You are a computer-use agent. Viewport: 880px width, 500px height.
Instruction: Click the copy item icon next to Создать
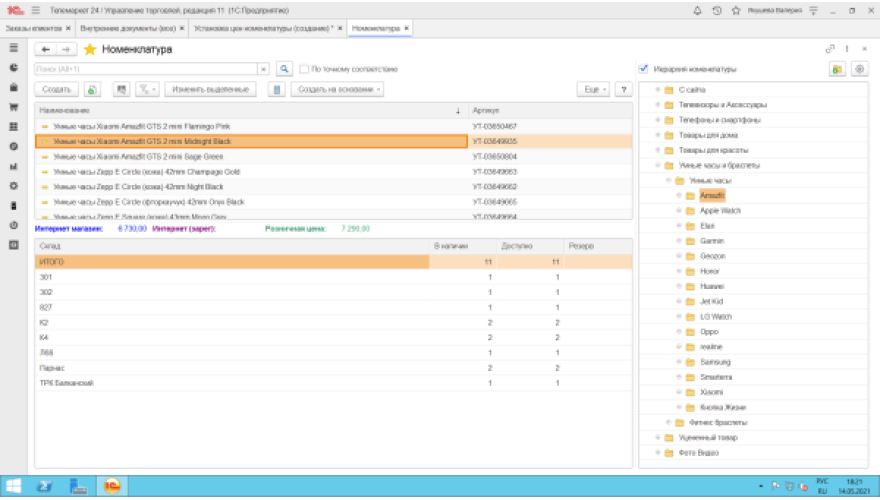pos(93,89)
